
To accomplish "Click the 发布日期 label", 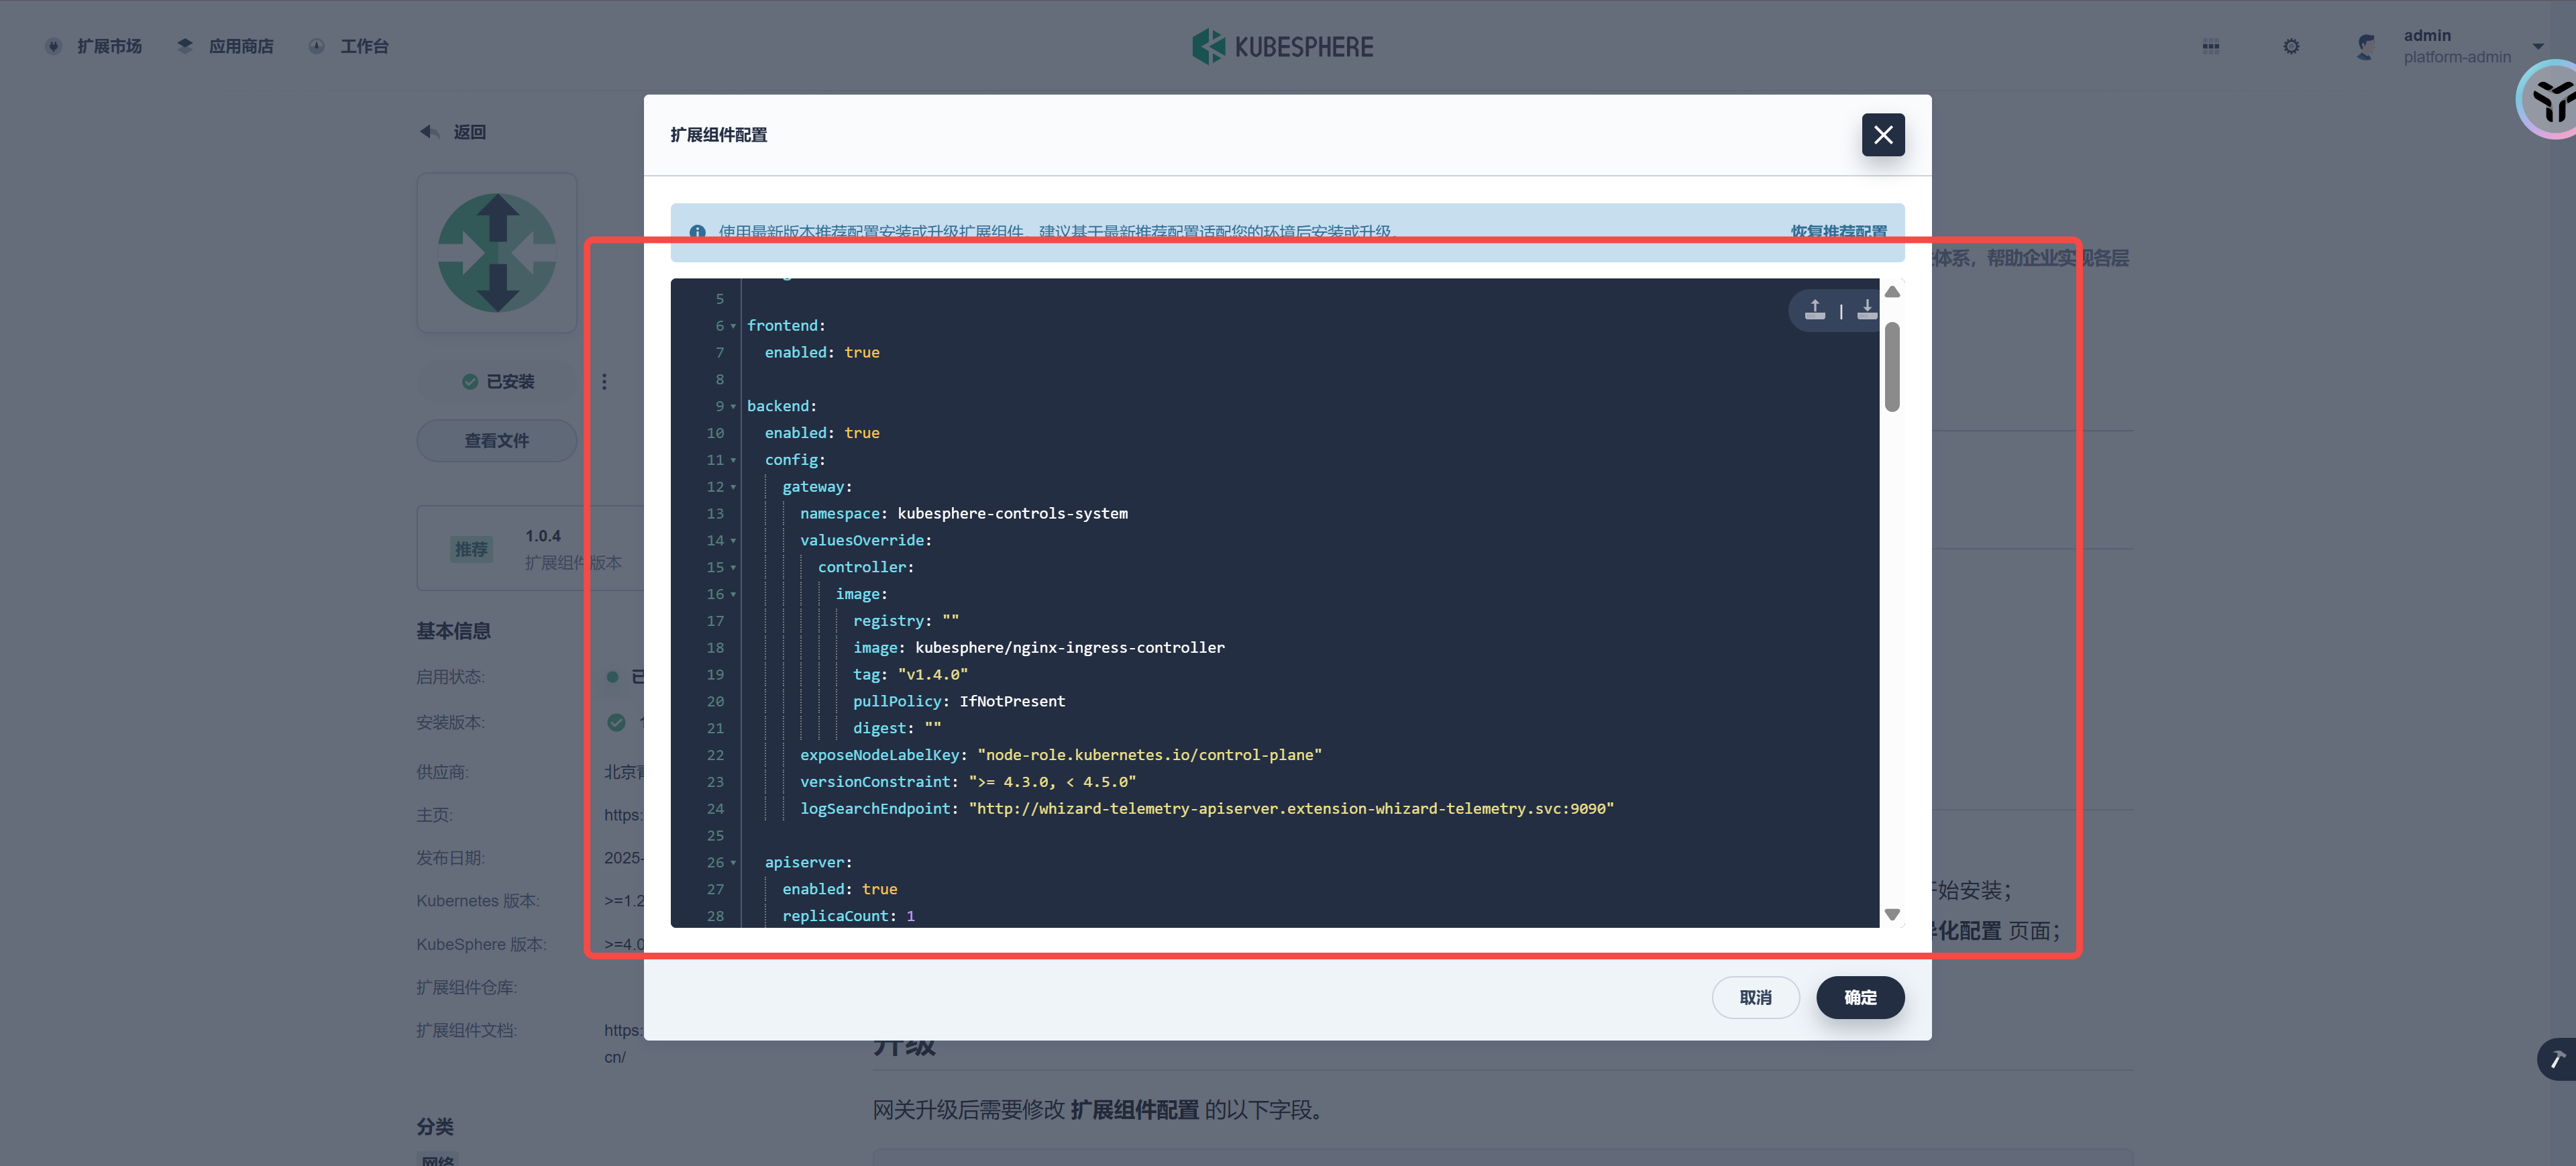I will [x=450, y=858].
